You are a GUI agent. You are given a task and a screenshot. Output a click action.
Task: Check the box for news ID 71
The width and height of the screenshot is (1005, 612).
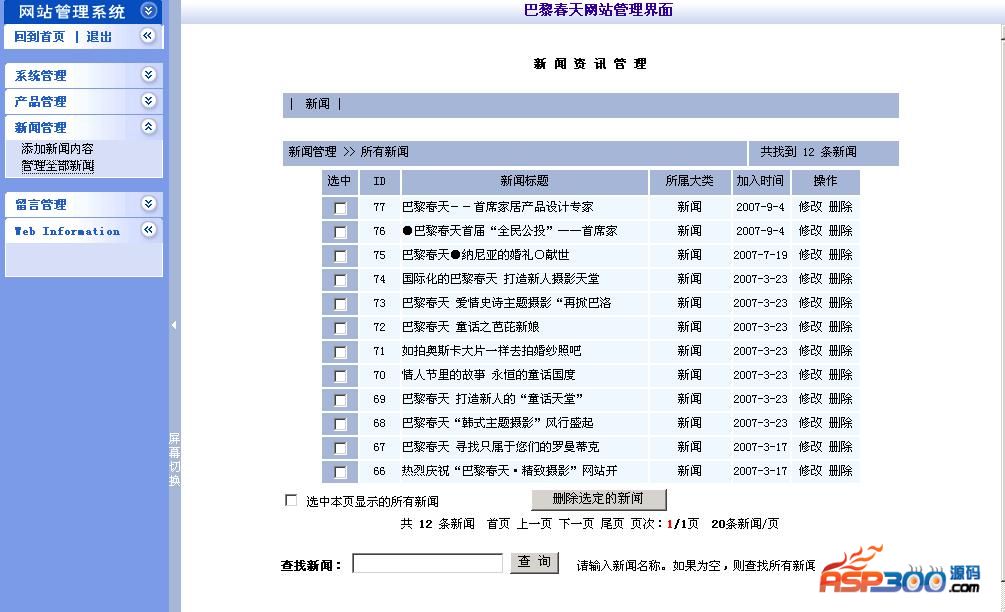pyautogui.click(x=340, y=352)
